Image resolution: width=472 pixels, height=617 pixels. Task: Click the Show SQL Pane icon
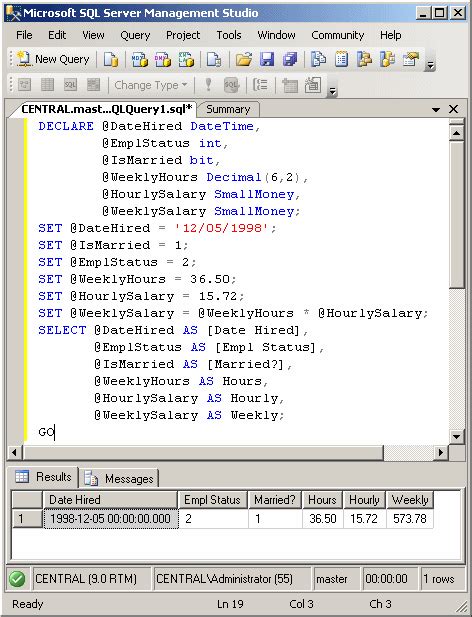tap(70, 85)
